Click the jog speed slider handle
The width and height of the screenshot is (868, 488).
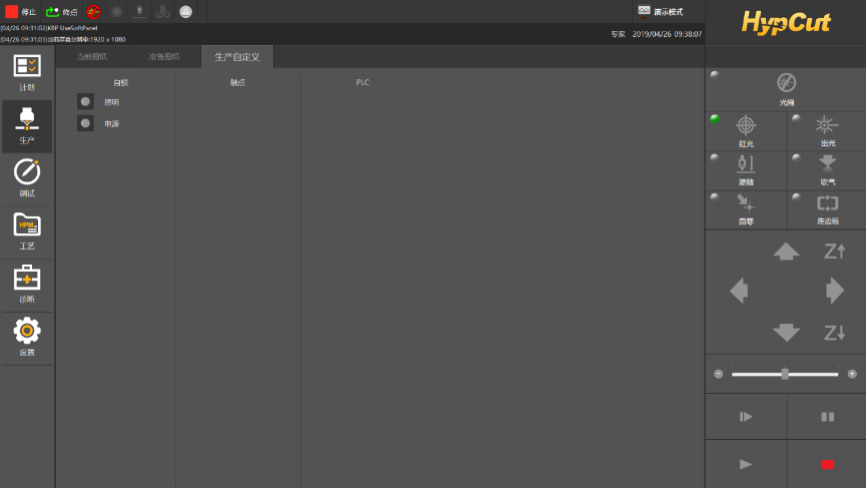tap(785, 374)
